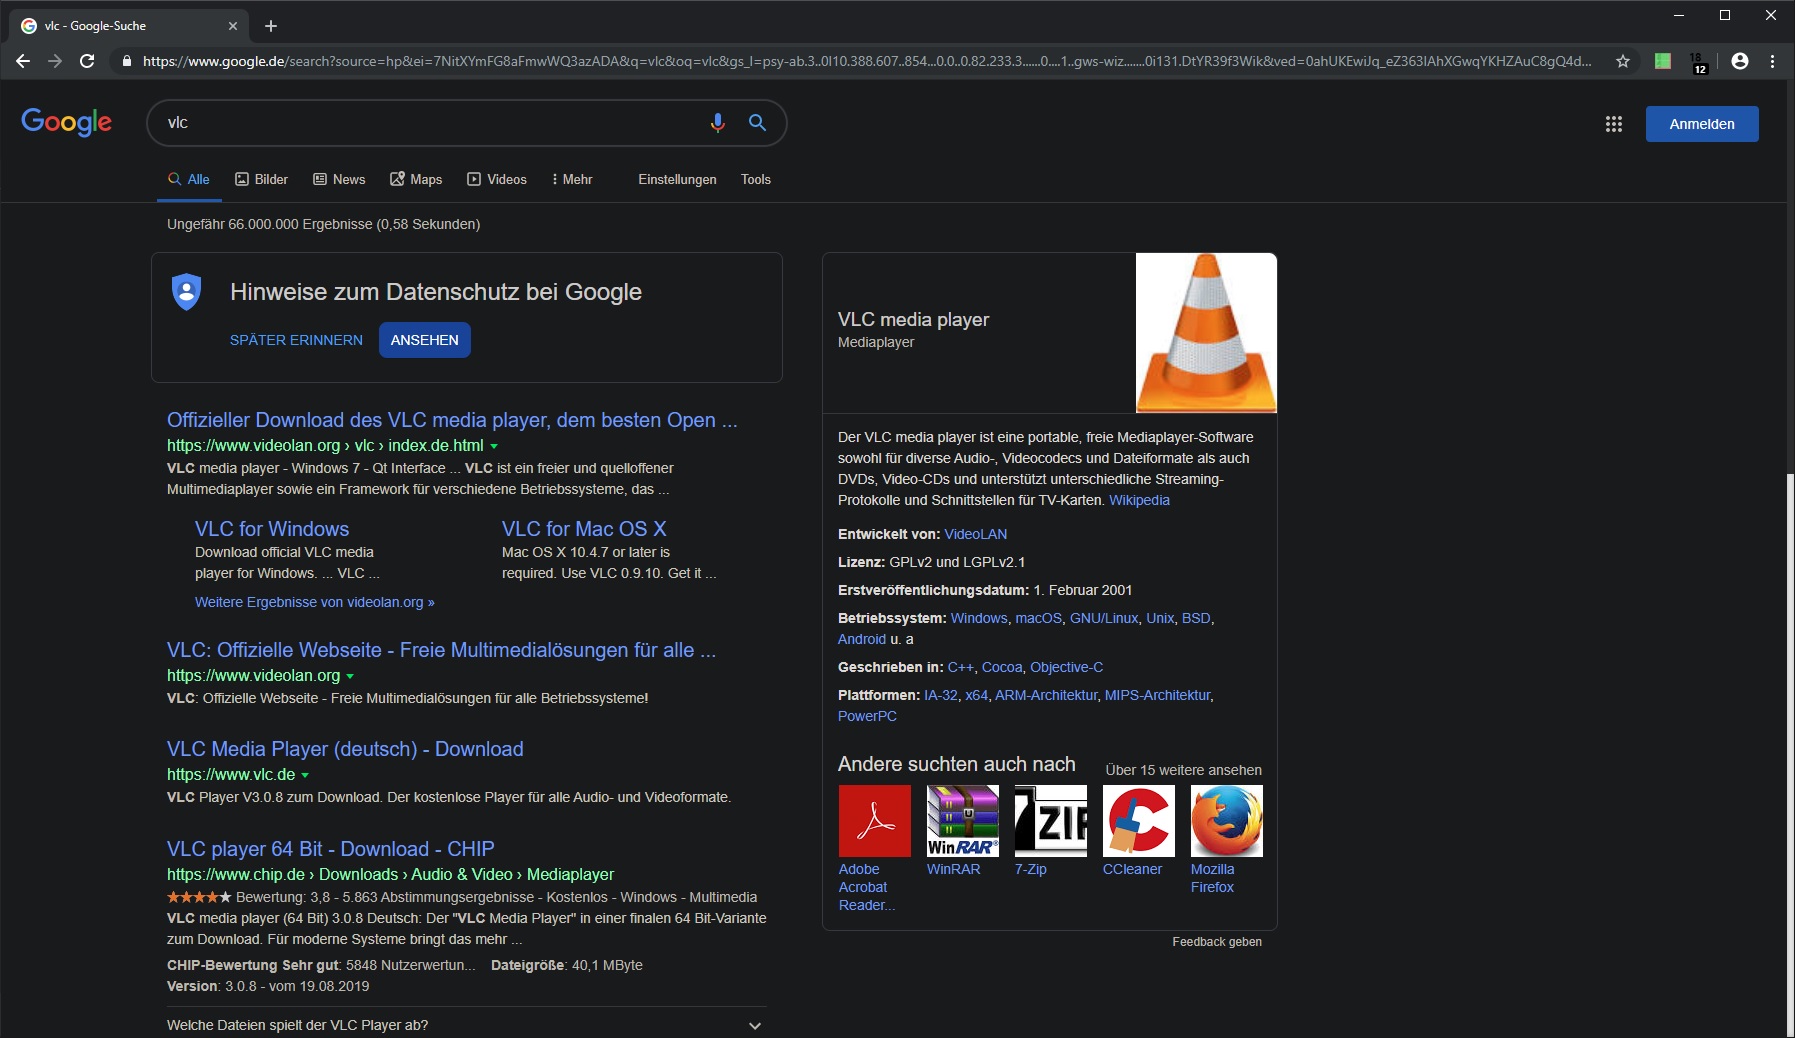The image size is (1795, 1038).
Task: Expand the www.vlc.de result dropdown arrow
Action: pos(305,775)
